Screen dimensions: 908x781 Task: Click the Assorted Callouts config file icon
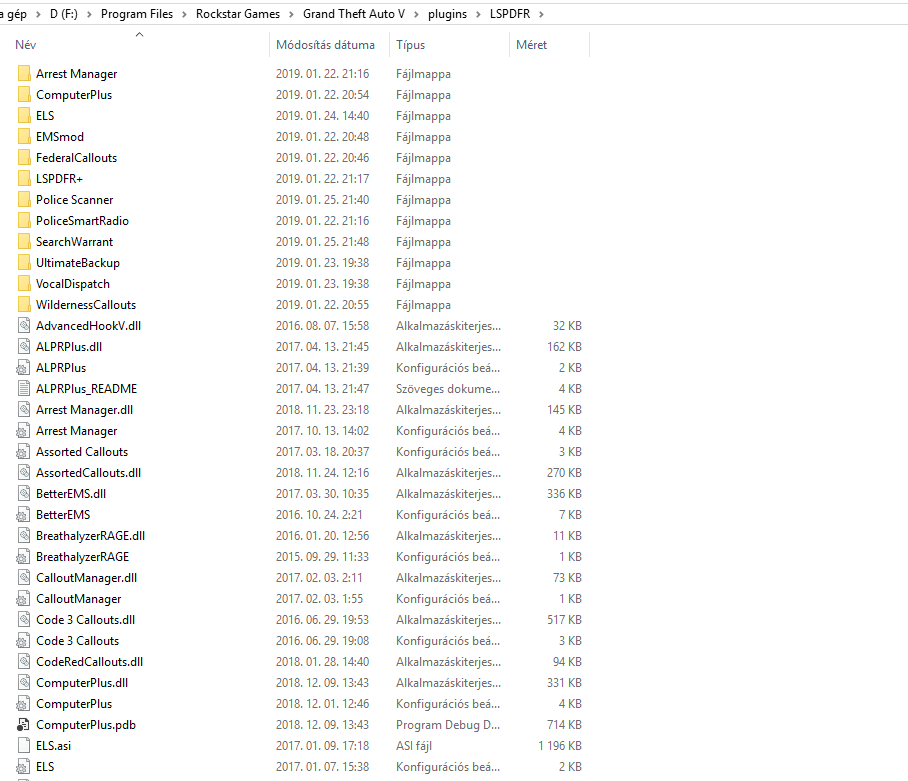point(23,452)
